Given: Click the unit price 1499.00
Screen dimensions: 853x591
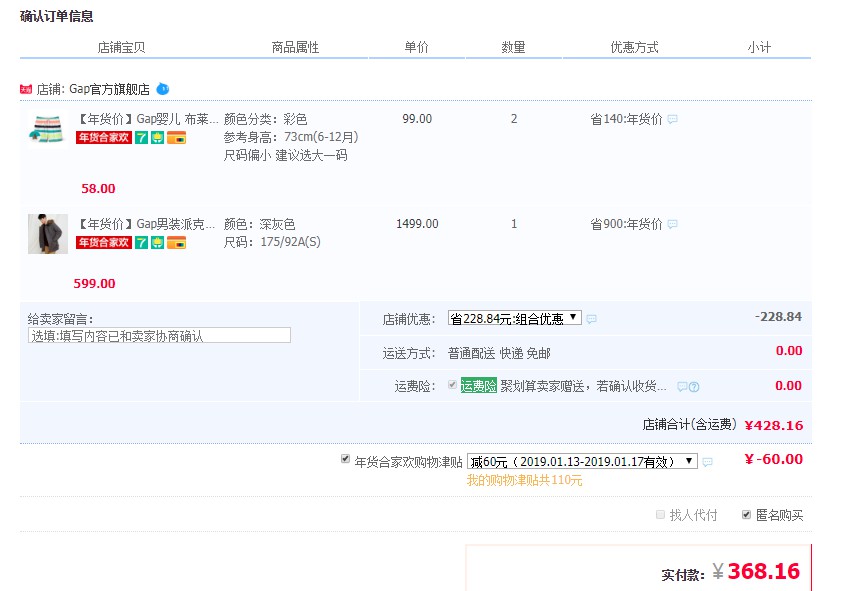Looking at the screenshot, I should tap(417, 224).
